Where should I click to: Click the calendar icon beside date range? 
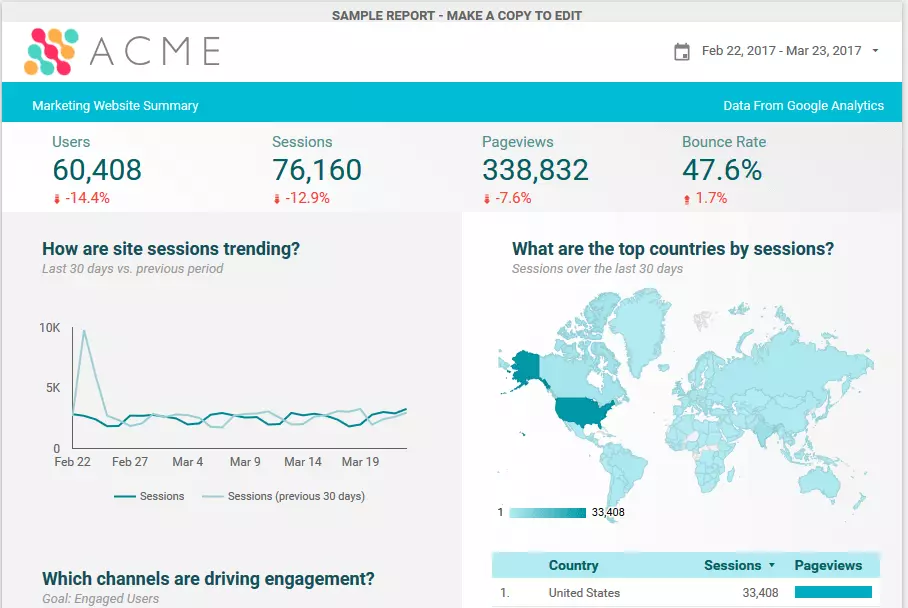[682, 51]
